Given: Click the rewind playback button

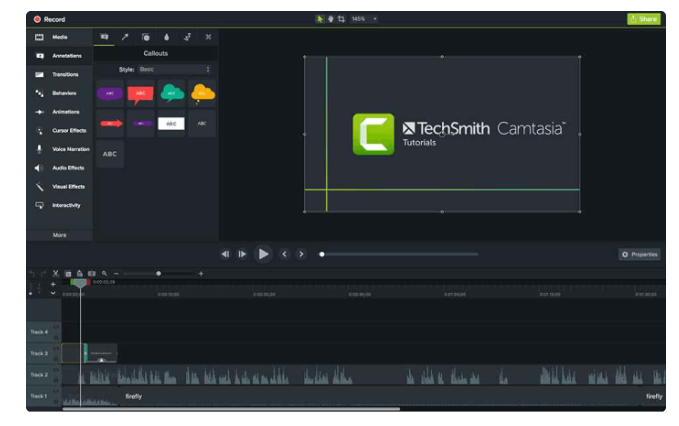Looking at the screenshot, I should [x=225, y=254].
